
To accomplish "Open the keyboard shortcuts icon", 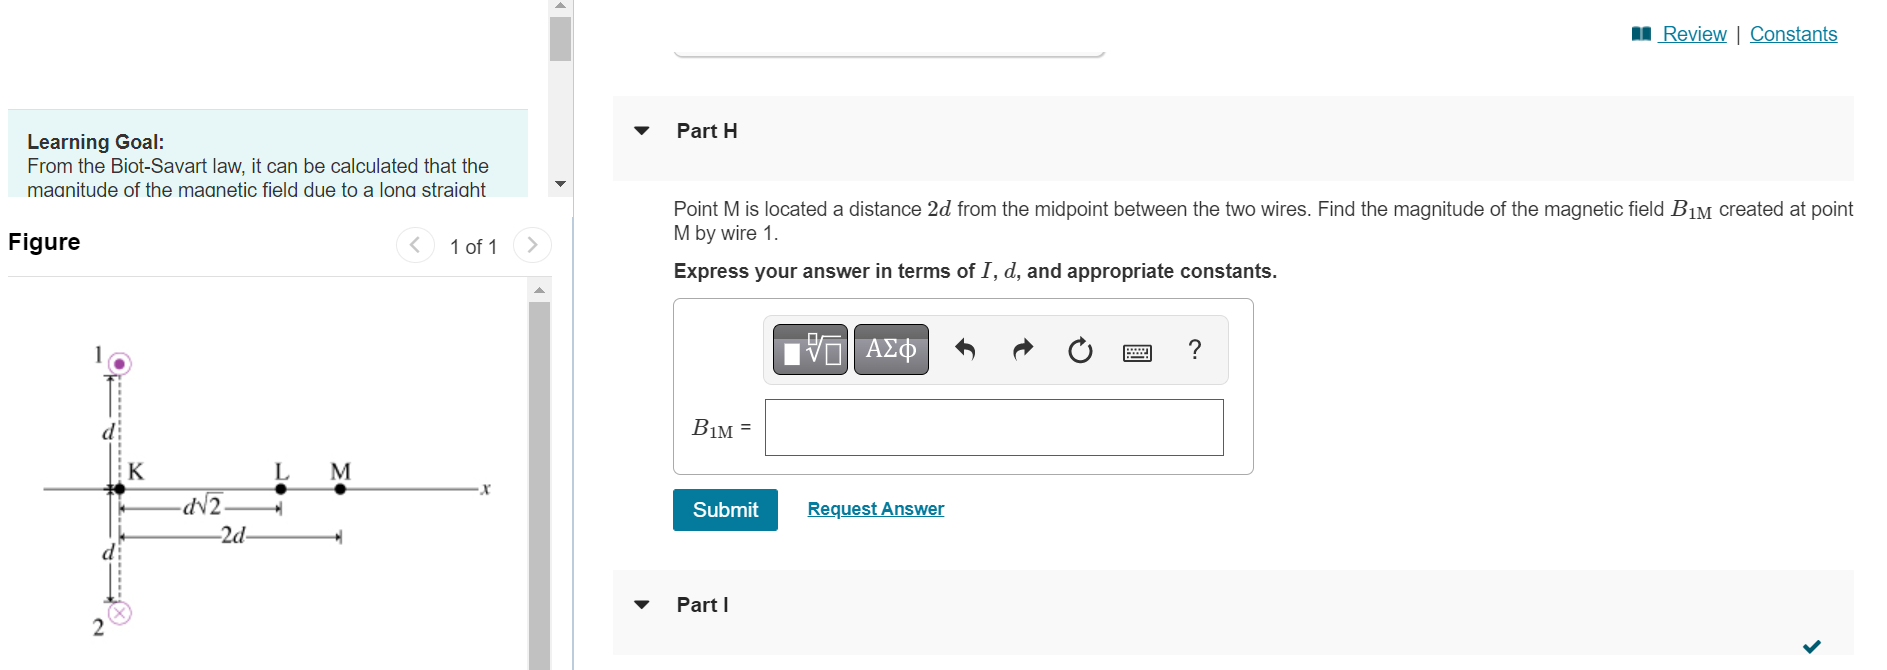I will [1137, 352].
